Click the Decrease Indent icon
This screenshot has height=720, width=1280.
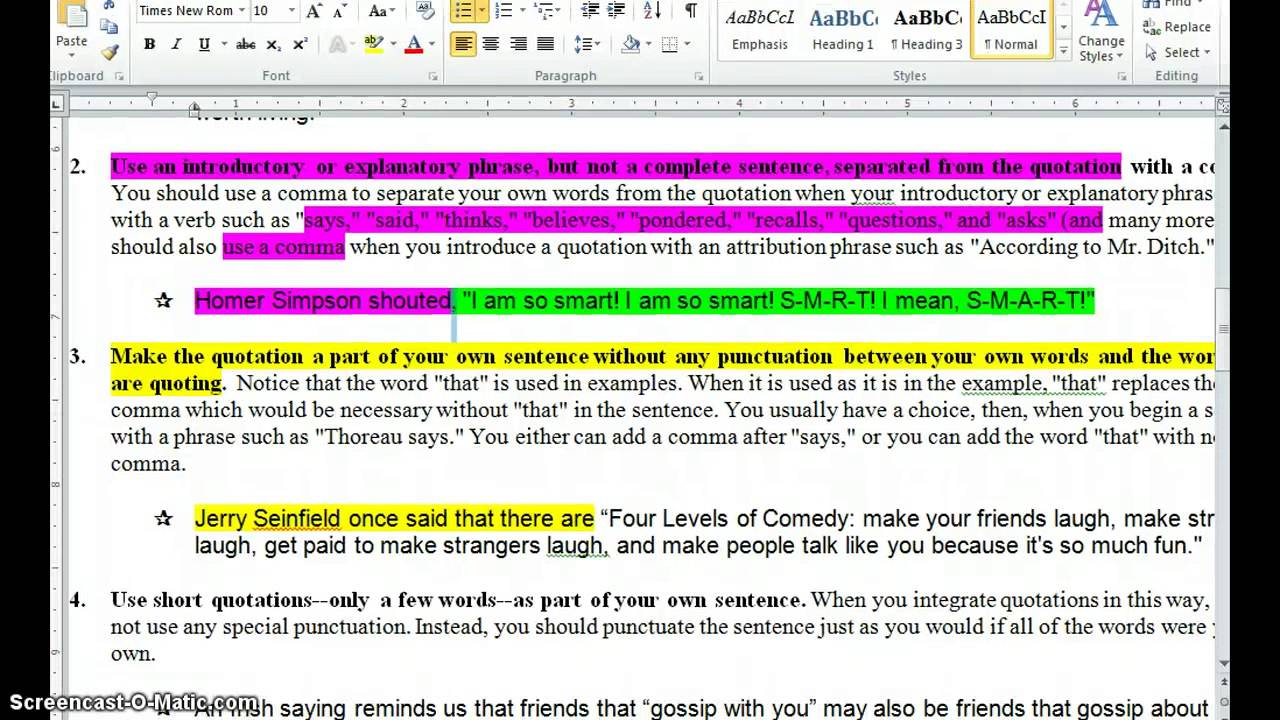tap(591, 11)
